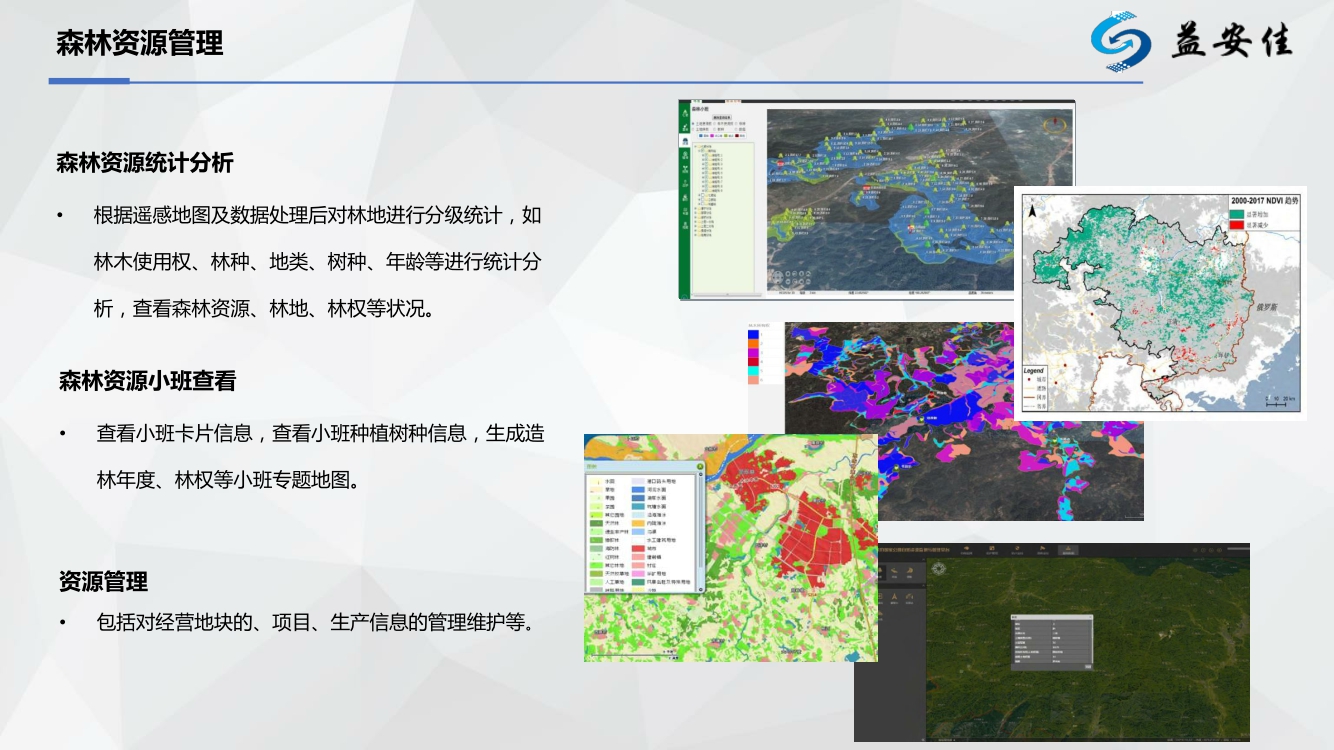Collapse the land-use legend panel with the green round button
The image size is (1334, 750).
(700, 466)
